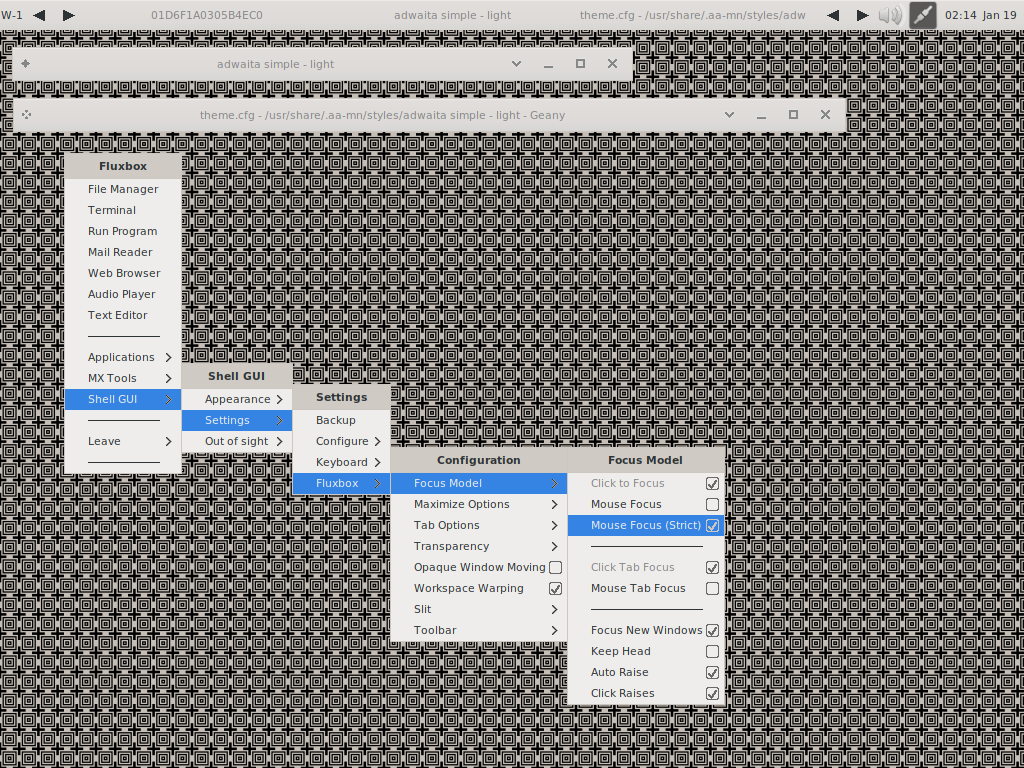Image resolution: width=1024 pixels, height=768 pixels.
Task: Enable Opaque Window Moving checkbox
Action: (x=555, y=568)
